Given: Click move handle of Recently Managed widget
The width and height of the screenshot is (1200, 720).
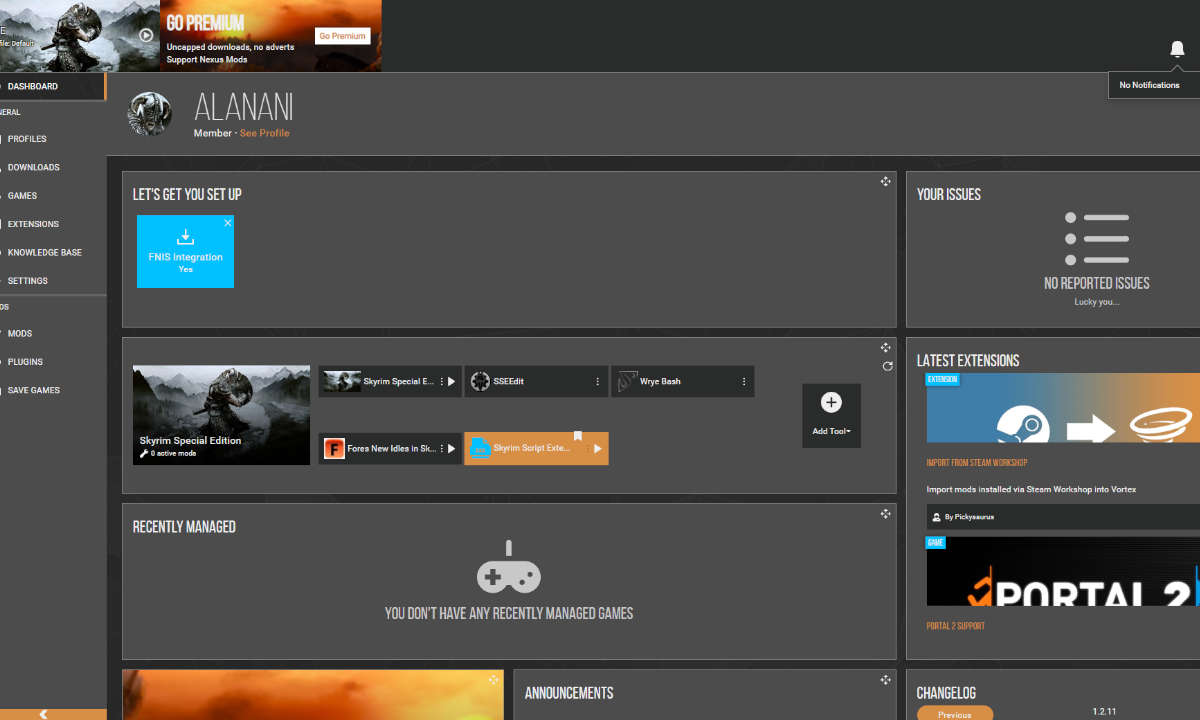Looking at the screenshot, I should coord(885,513).
